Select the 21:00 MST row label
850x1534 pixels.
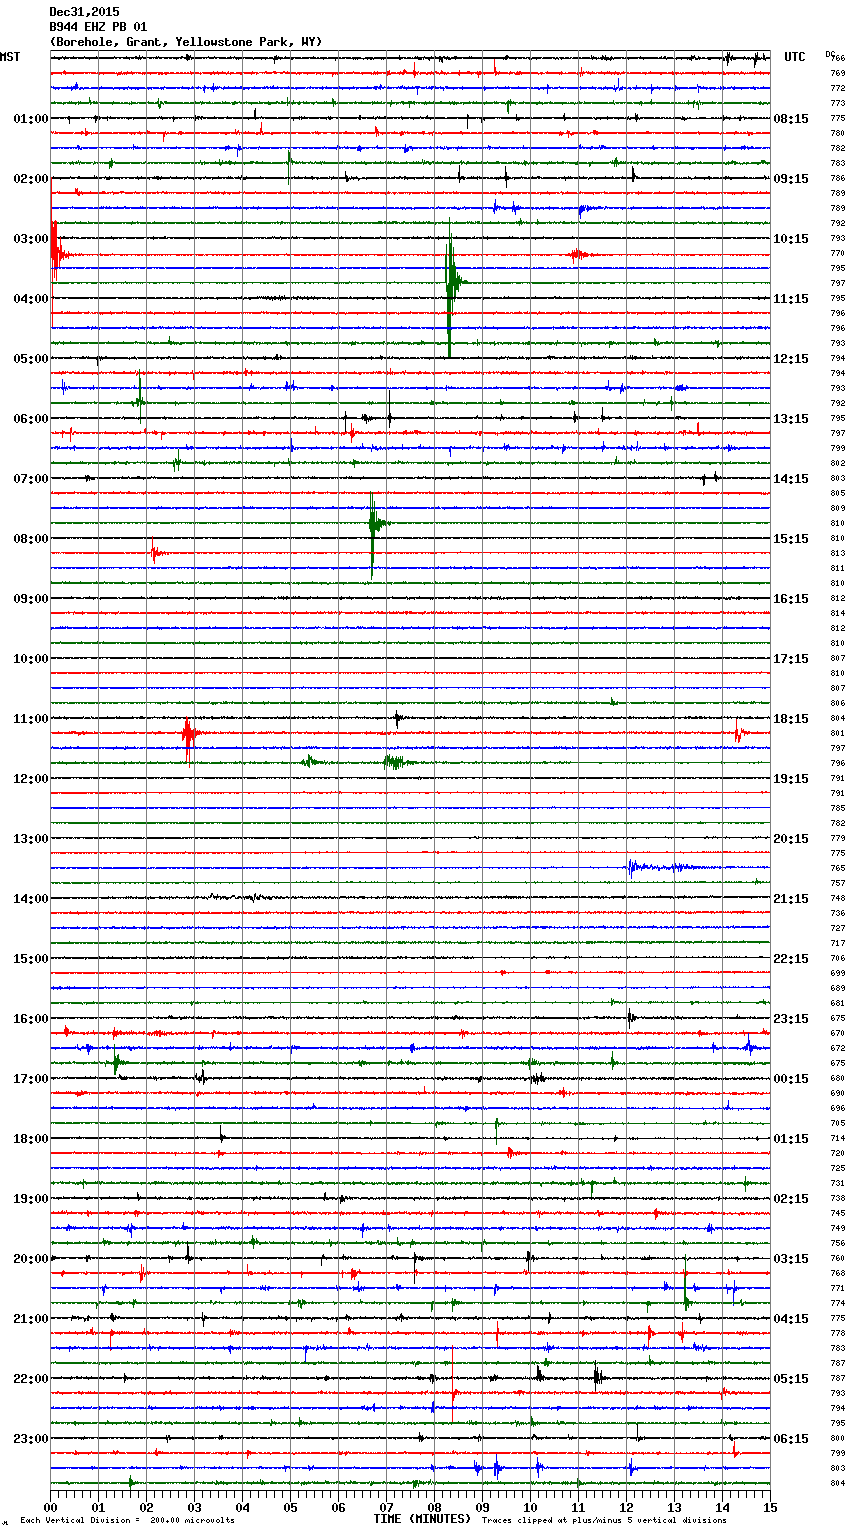point(31,1319)
